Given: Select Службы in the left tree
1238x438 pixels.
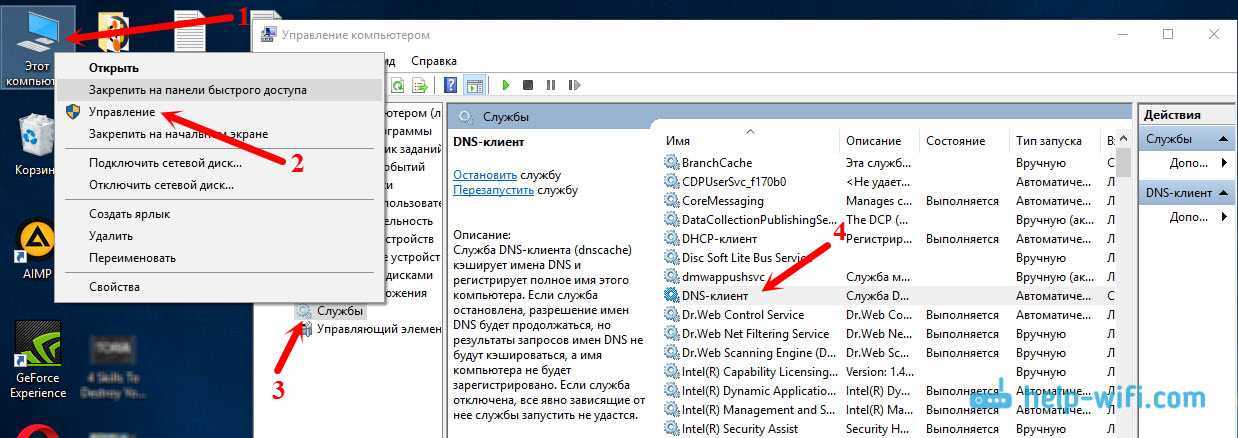Looking at the screenshot, I should (x=340, y=311).
